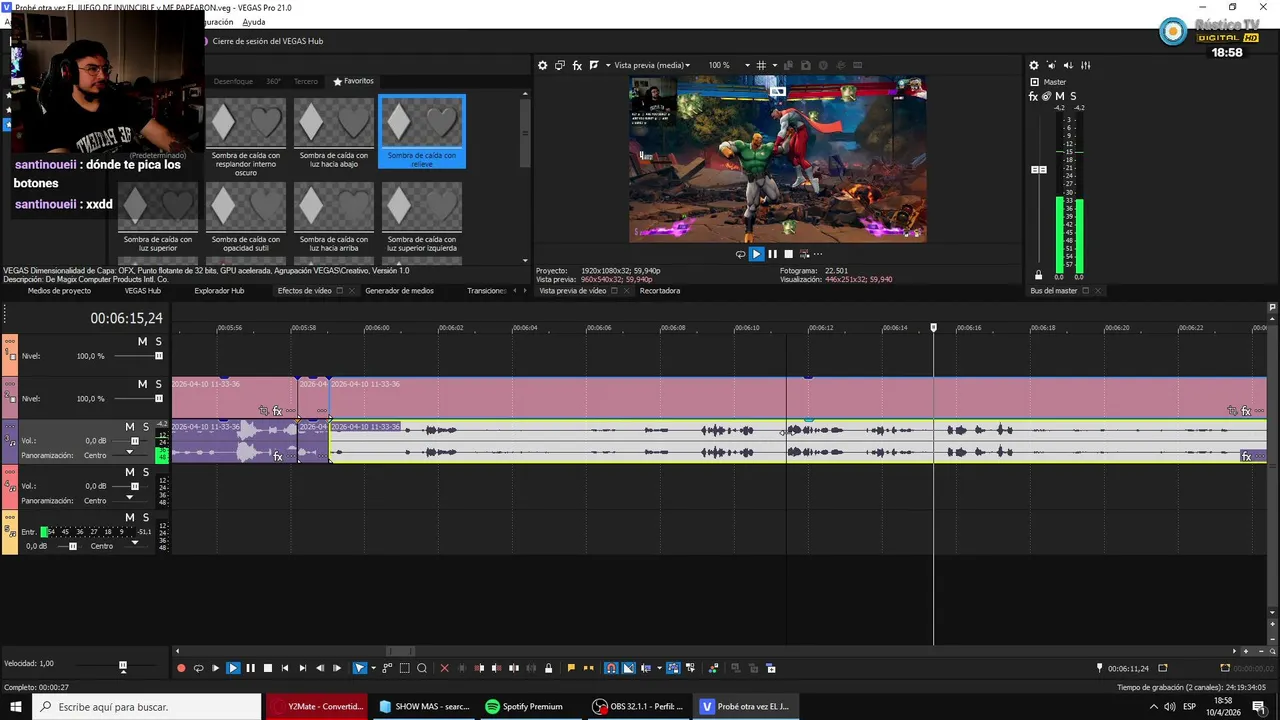Toggle Lock Envelopes to Events button
1280x720 pixels.
(673, 668)
